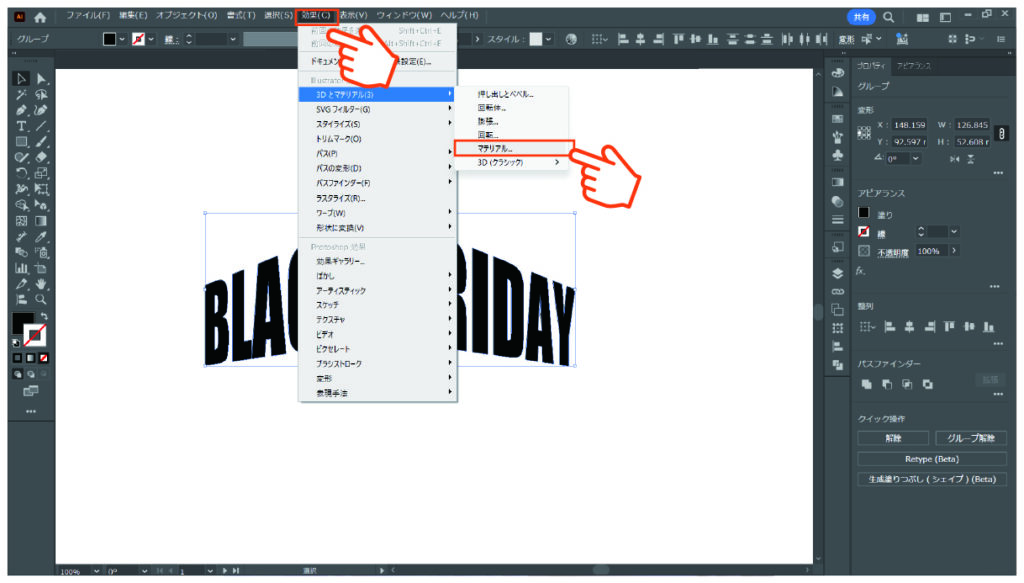Expand the Style swatch dropdown
Screen dimensions: 1024x583
(548, 39)
